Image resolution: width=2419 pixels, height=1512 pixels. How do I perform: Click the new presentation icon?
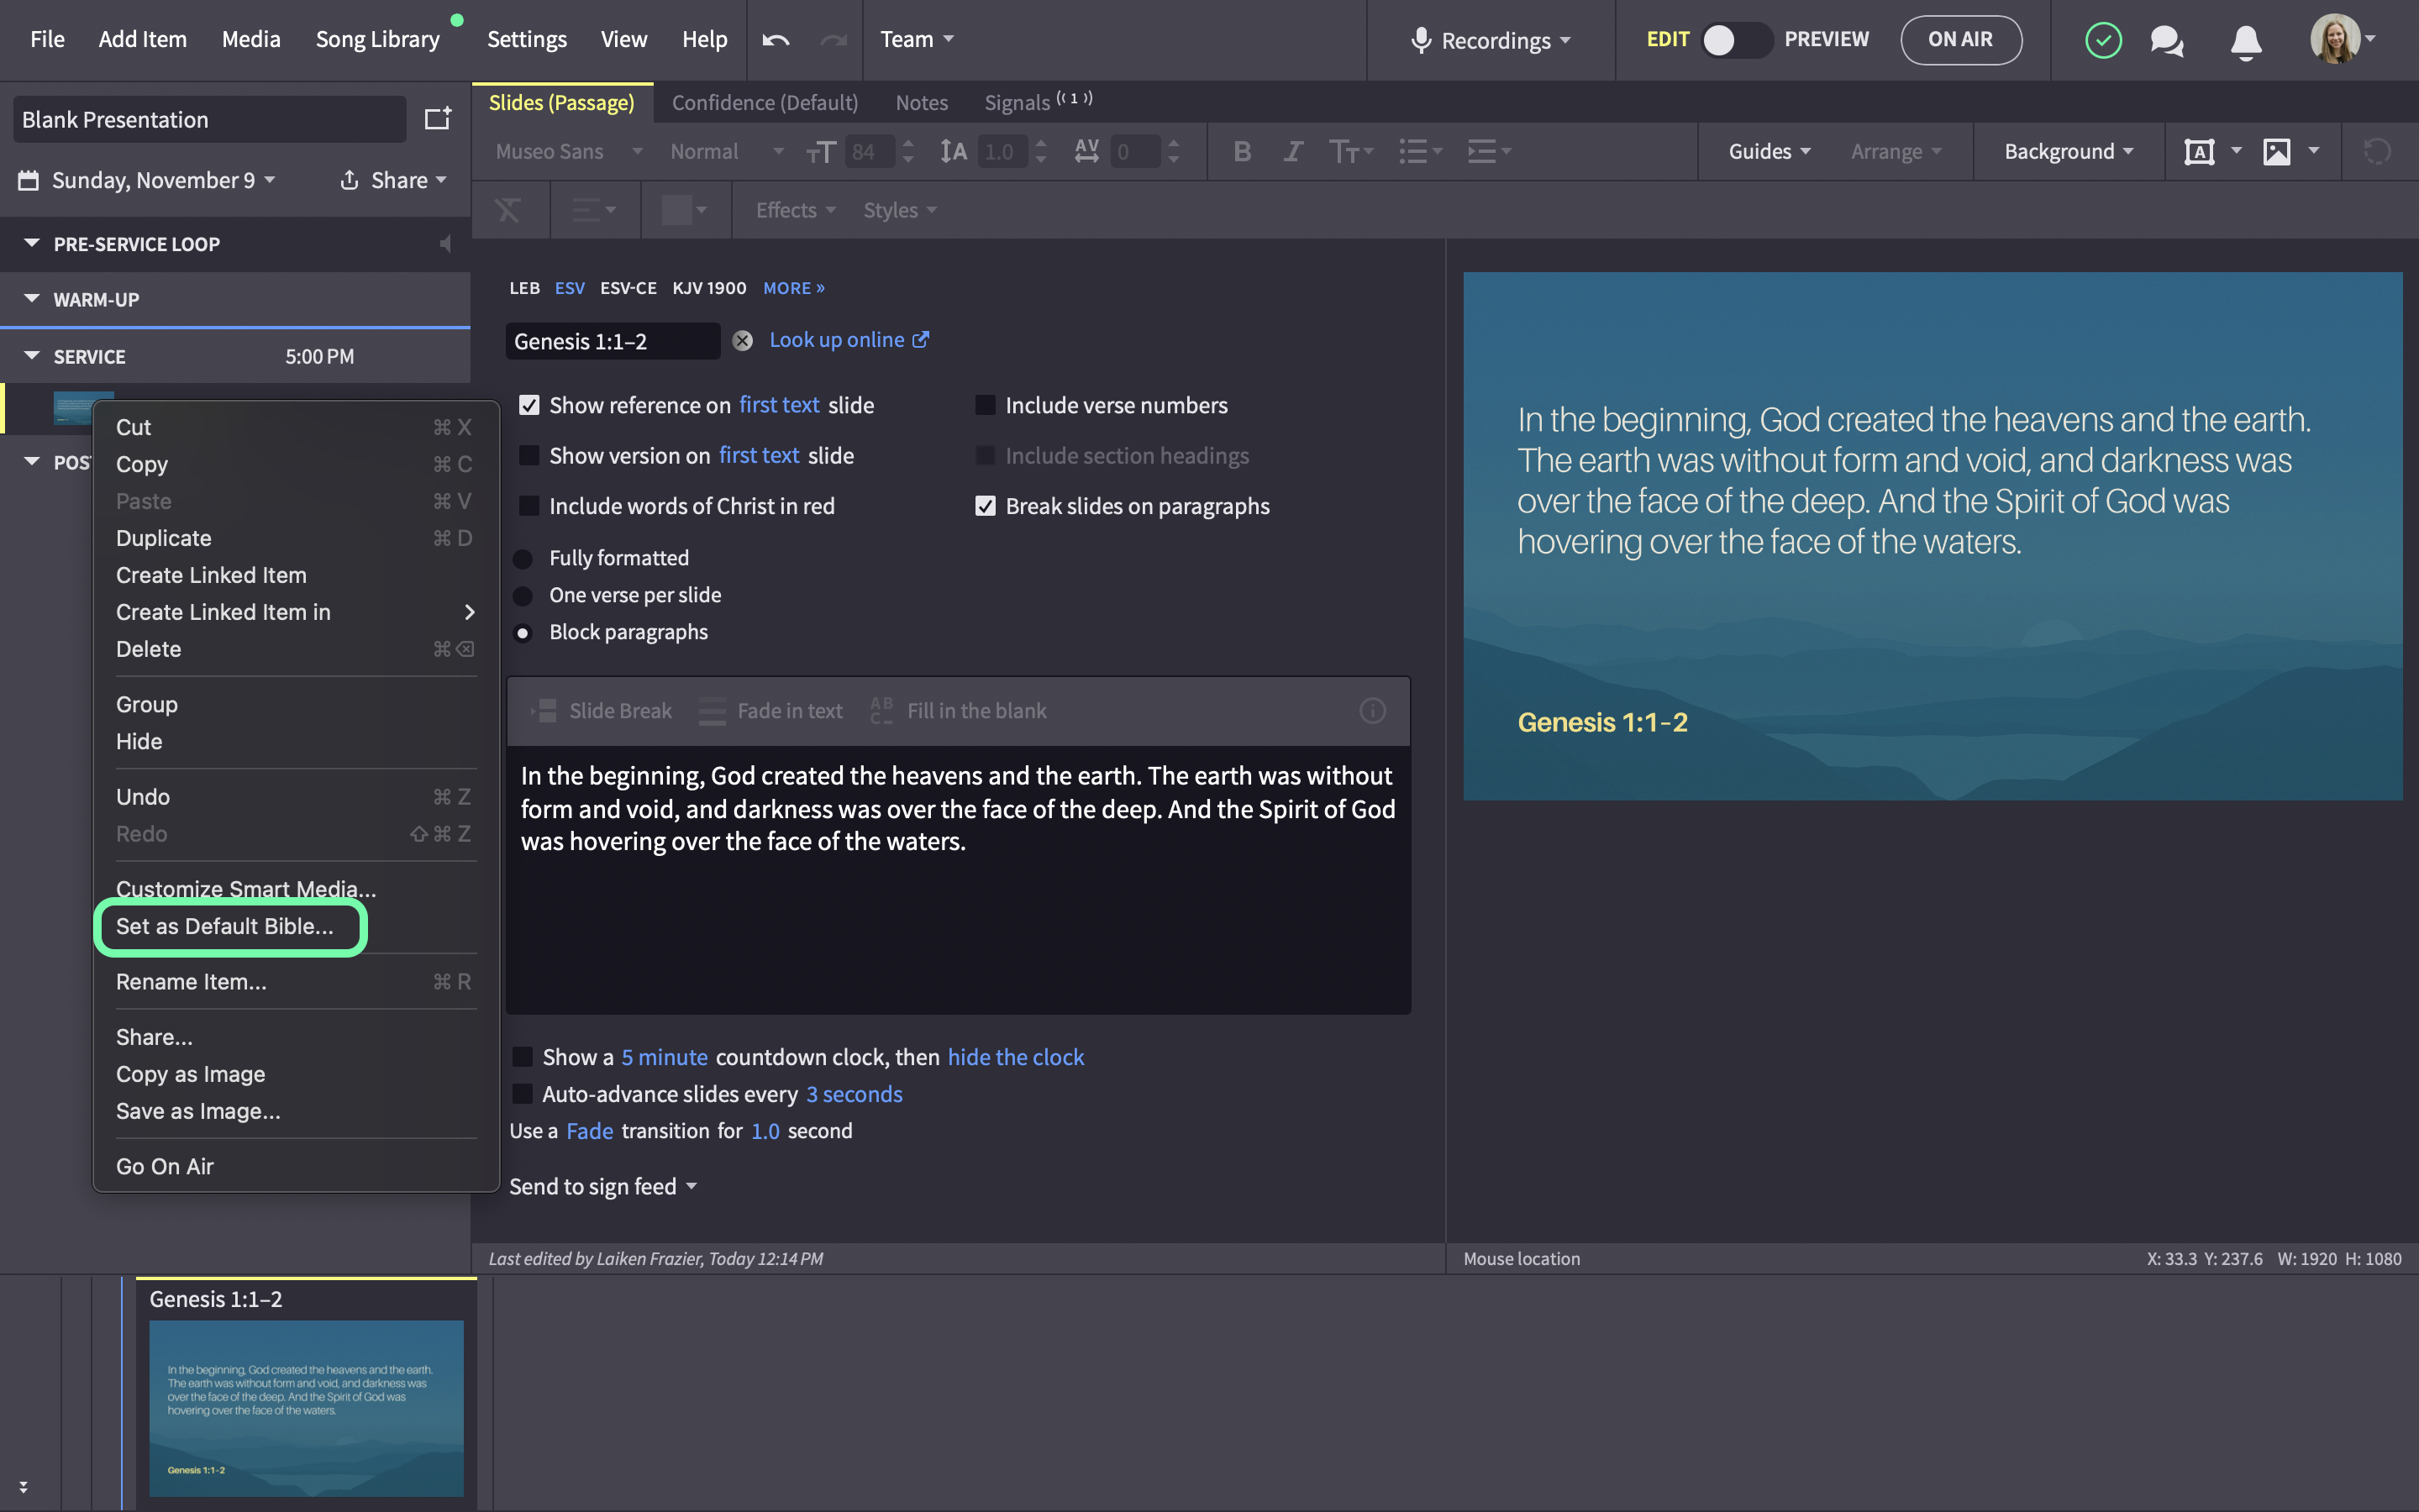tap(437, 119)
